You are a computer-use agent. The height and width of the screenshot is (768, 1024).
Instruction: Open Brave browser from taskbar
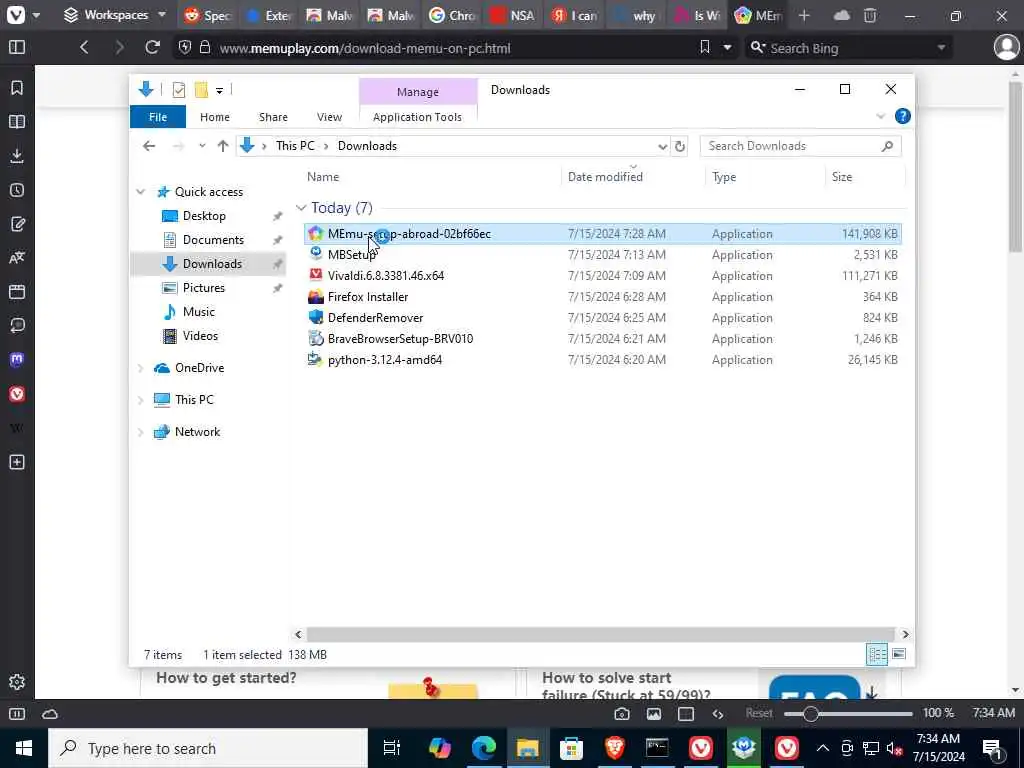point(614,748)
